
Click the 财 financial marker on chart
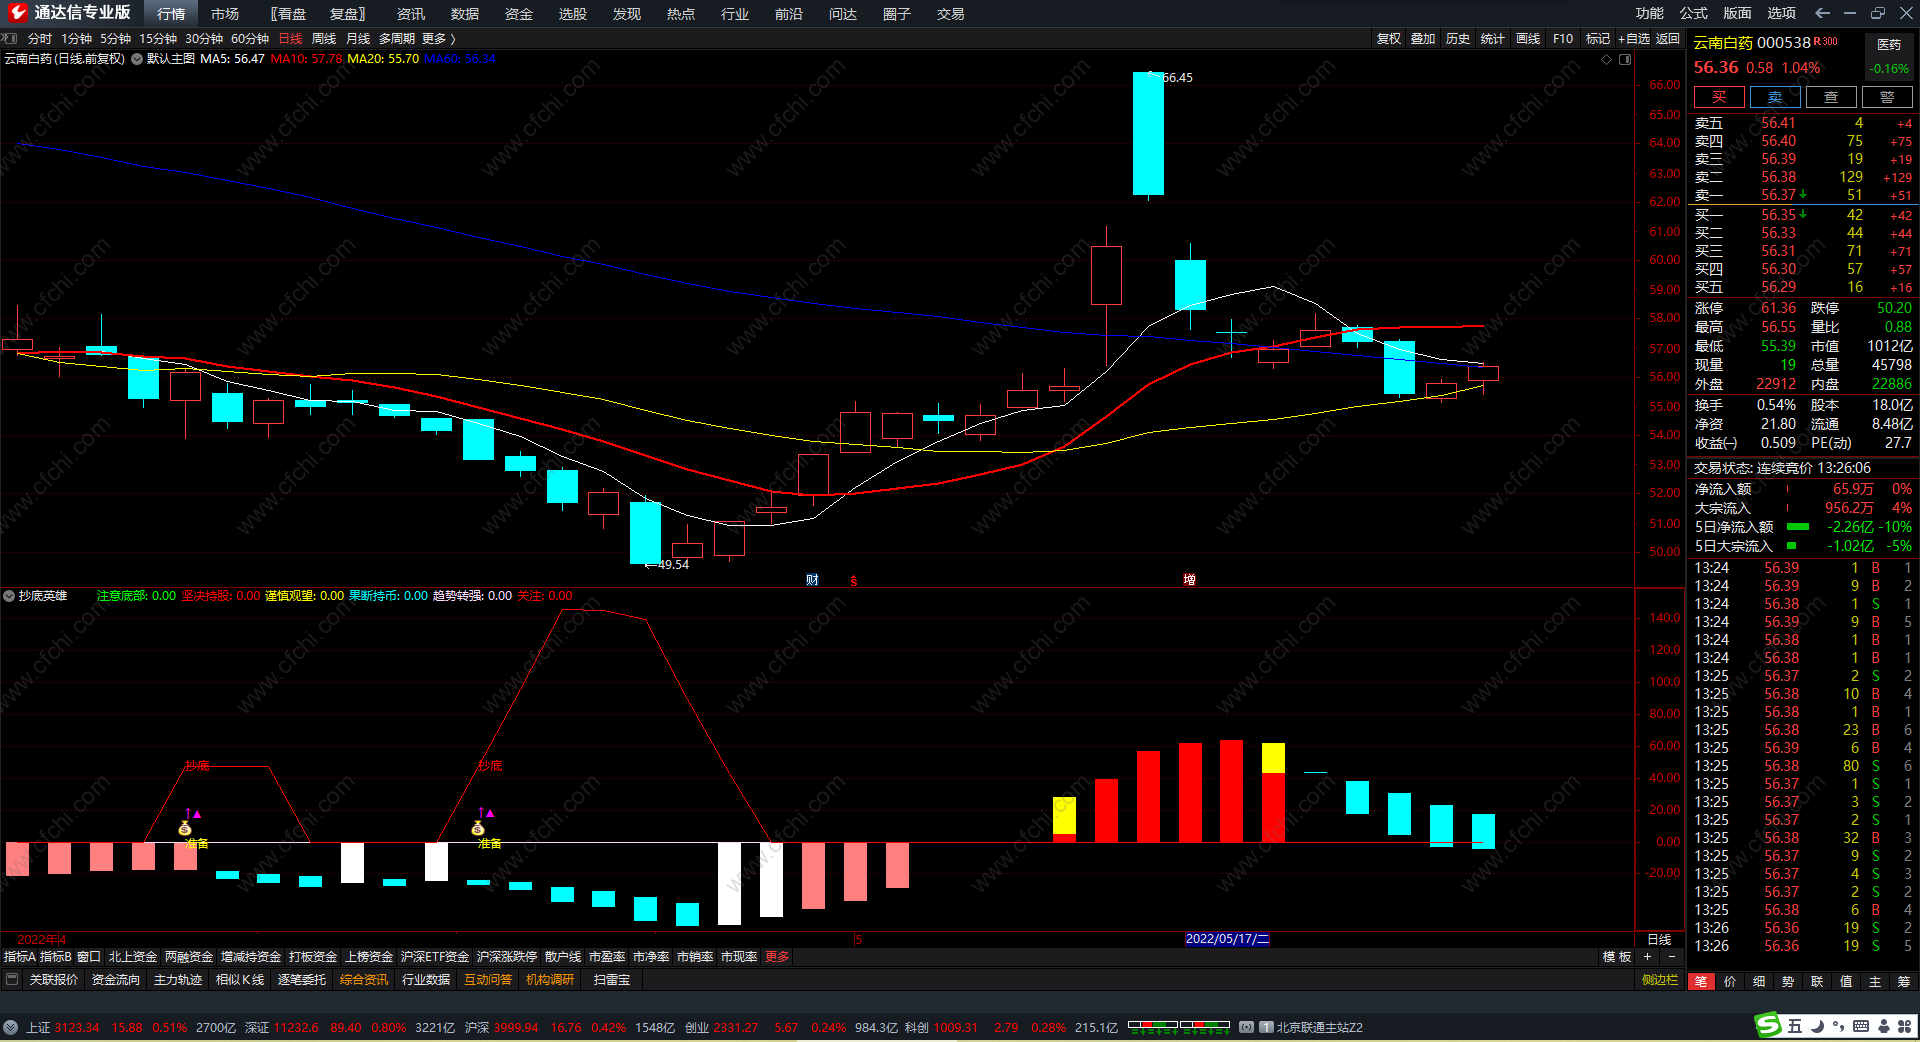coord(813,580)
